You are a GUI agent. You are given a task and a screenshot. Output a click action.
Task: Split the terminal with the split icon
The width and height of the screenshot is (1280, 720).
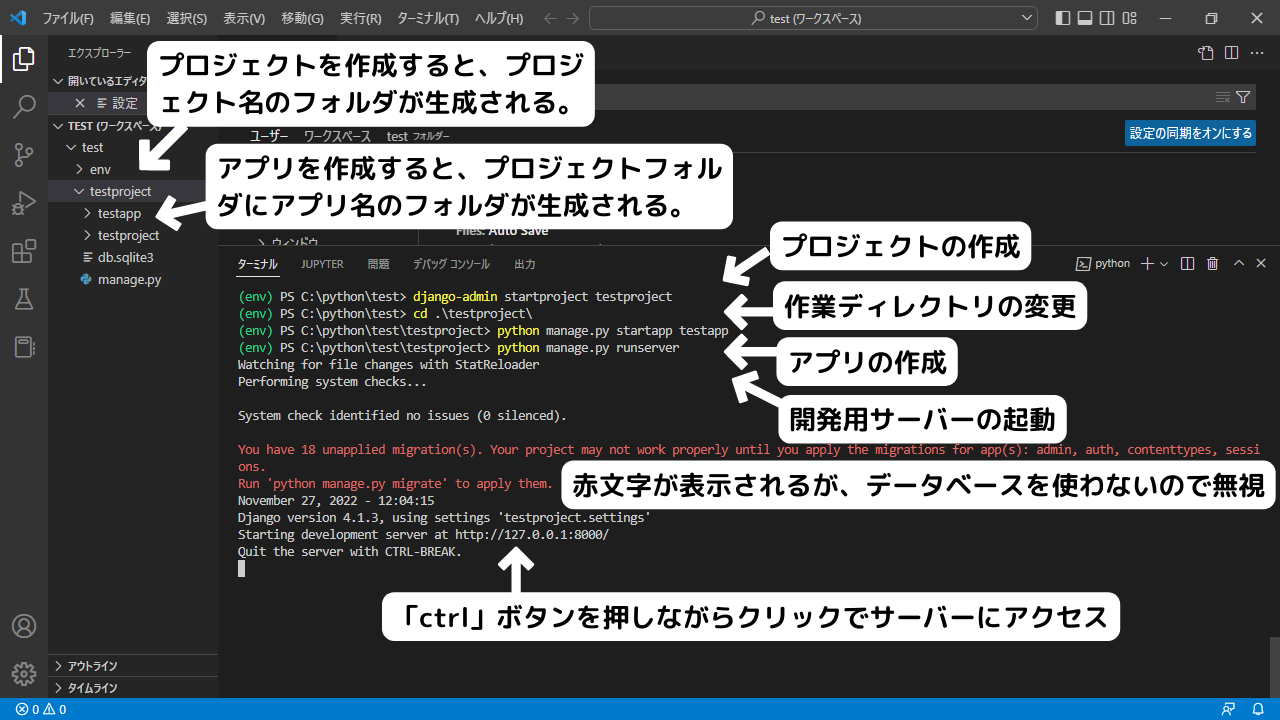[x=1187, y=263]
